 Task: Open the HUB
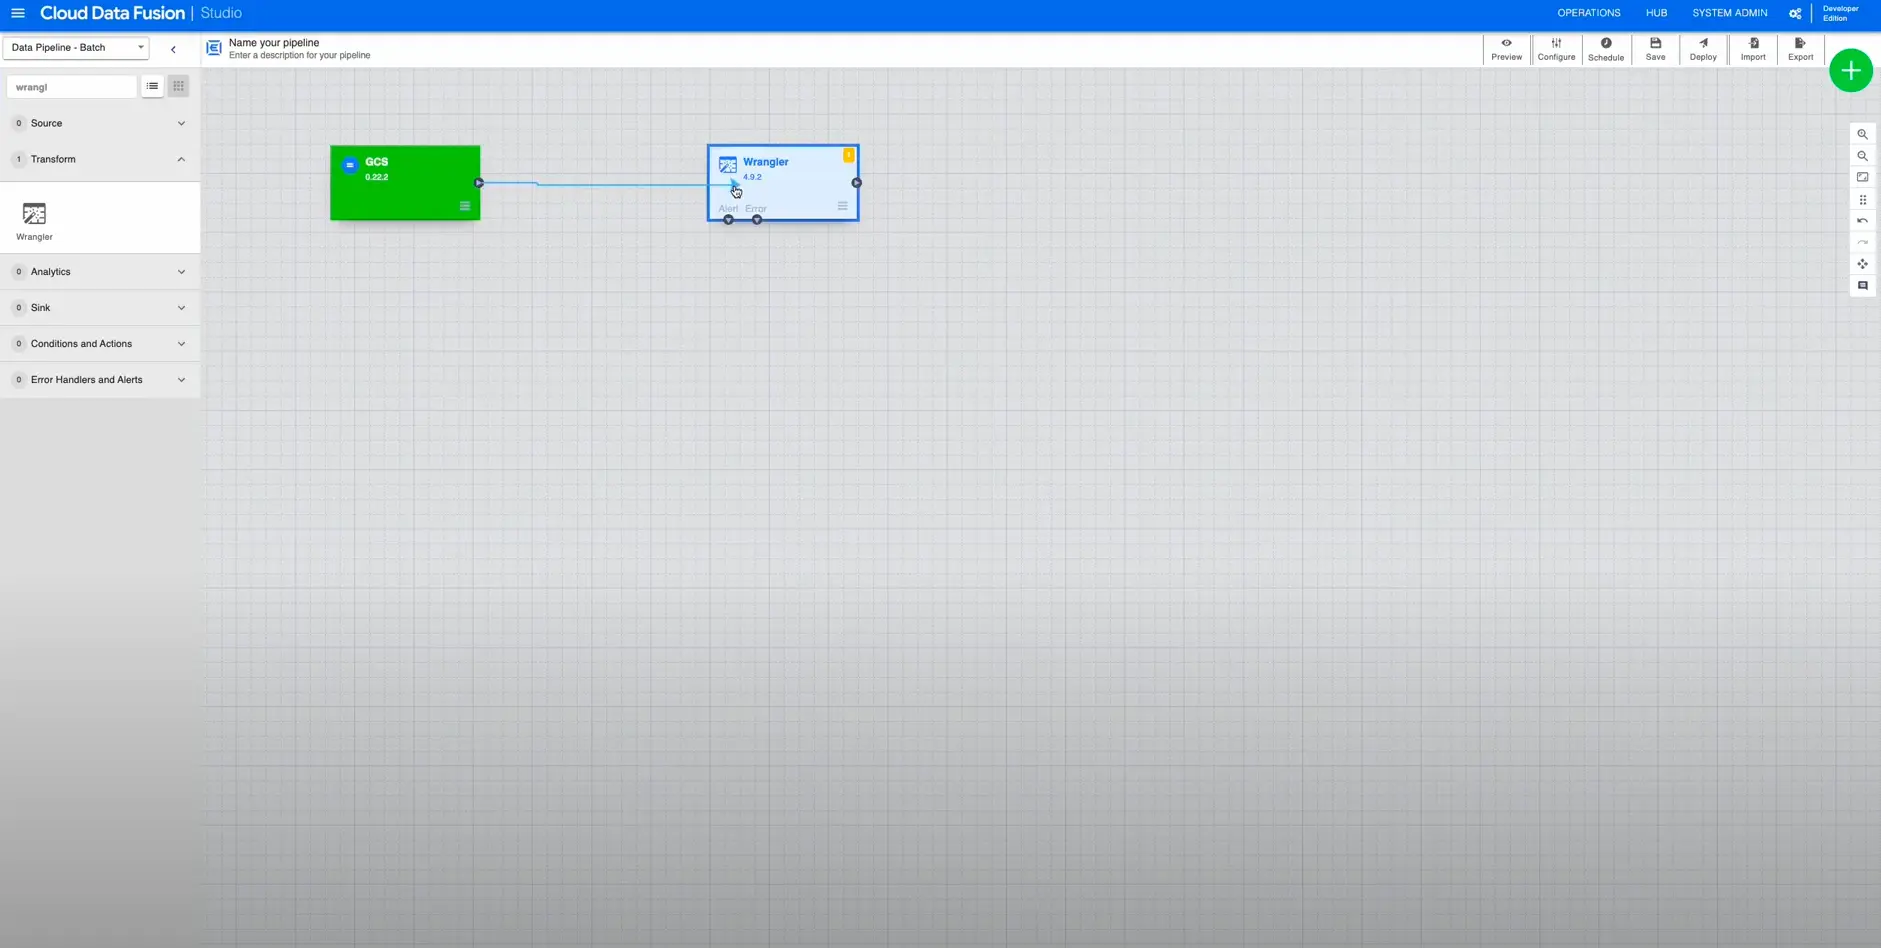[1656, 13]
